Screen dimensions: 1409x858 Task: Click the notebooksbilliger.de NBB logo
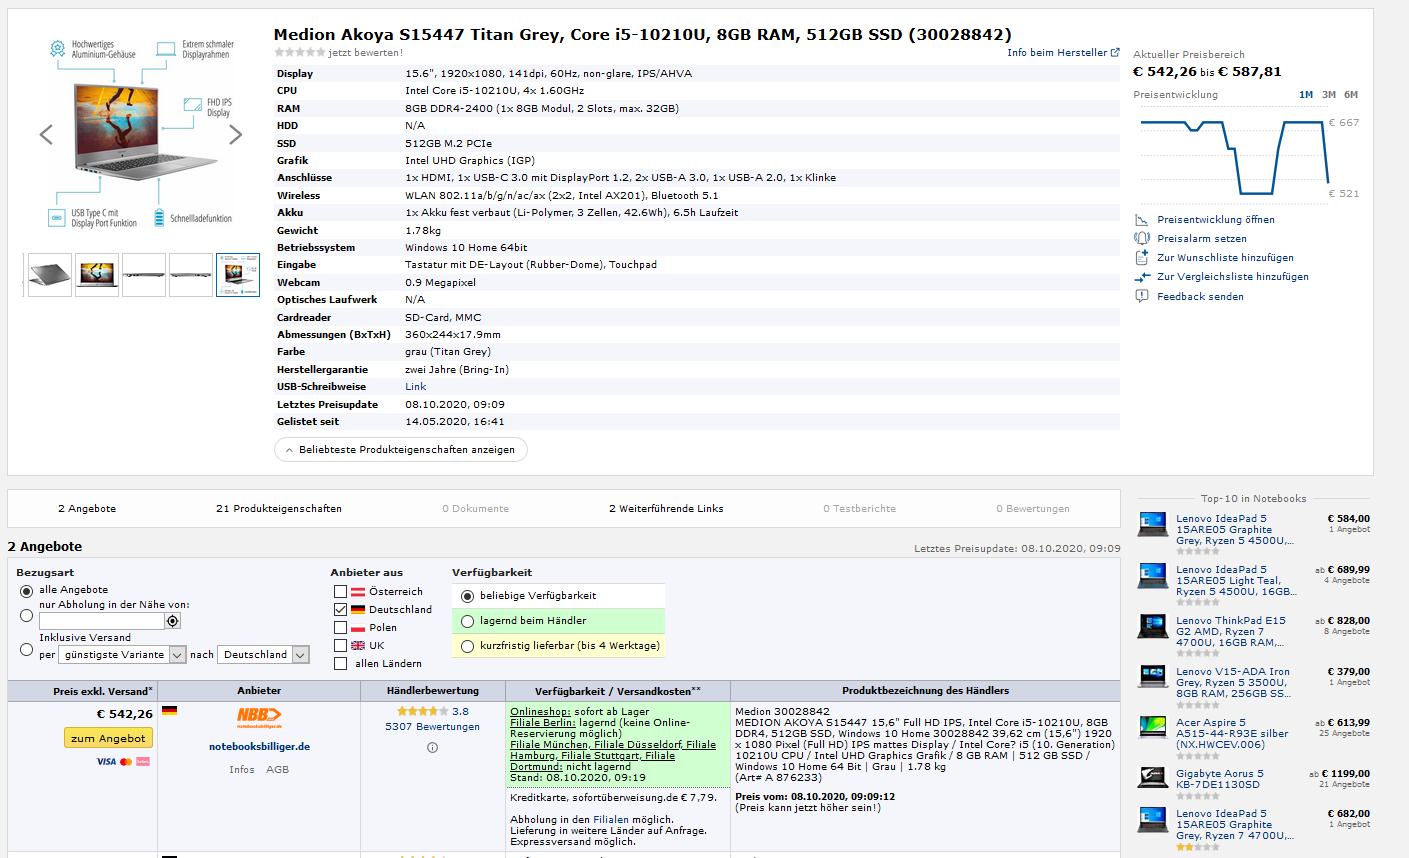point(259,718)
